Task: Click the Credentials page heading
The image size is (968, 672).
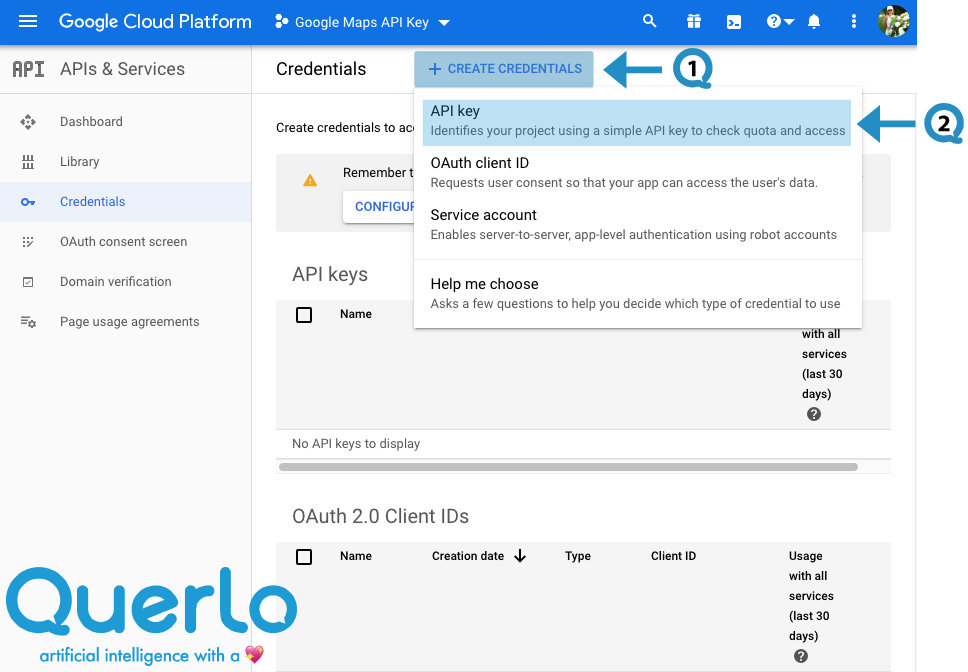Action: point(321,69)
